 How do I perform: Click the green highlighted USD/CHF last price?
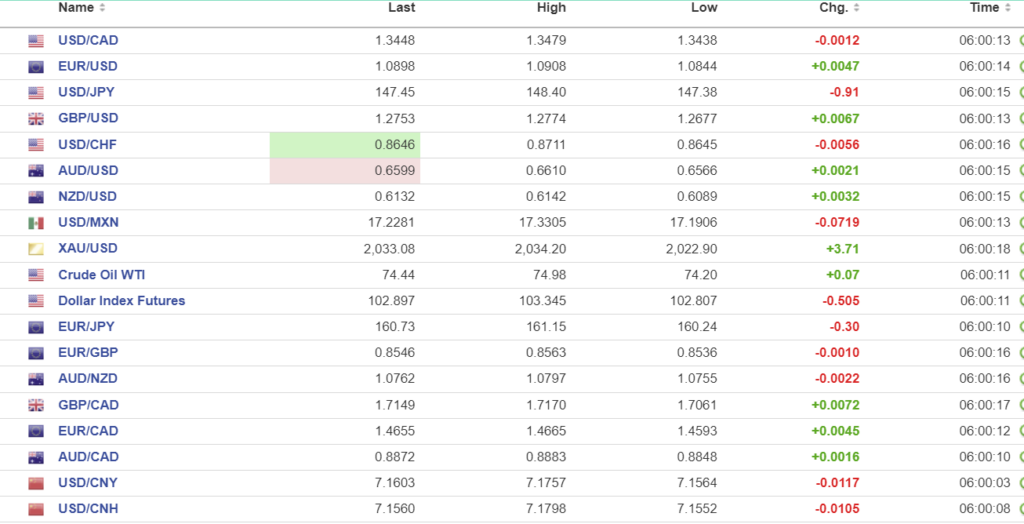[345, 145]
